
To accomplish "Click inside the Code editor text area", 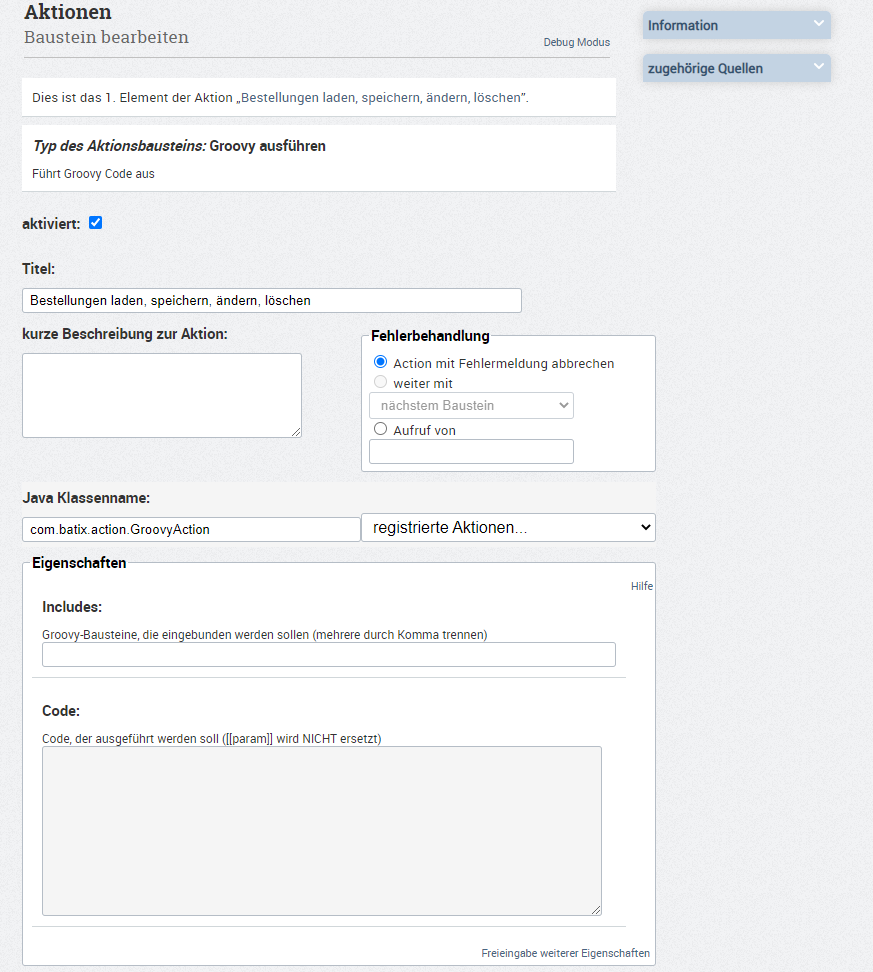I will pyautogui.click(x=321, y=830).
